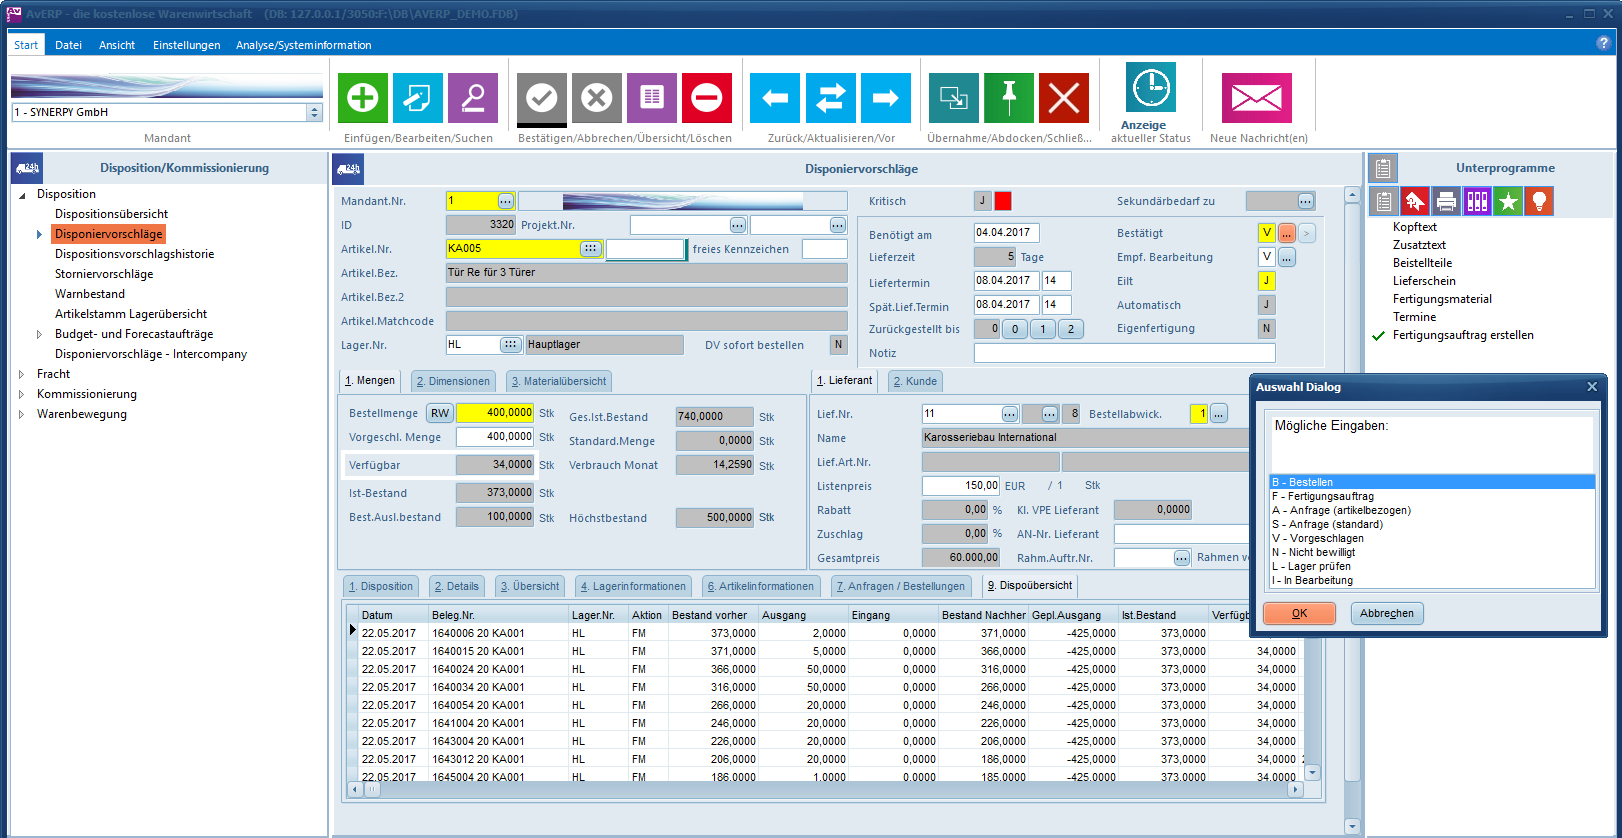Screen dimensions: 1622x838
Task: Expand the Fracht tree node
Action: coord(21,374)
